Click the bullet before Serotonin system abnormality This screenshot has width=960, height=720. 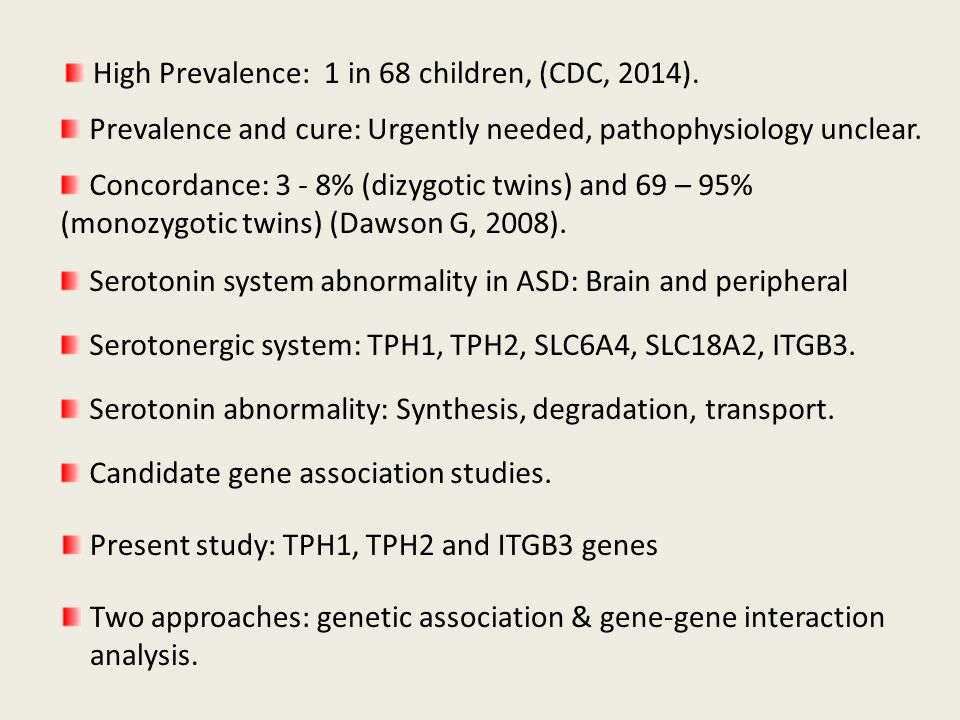(70, 282)
